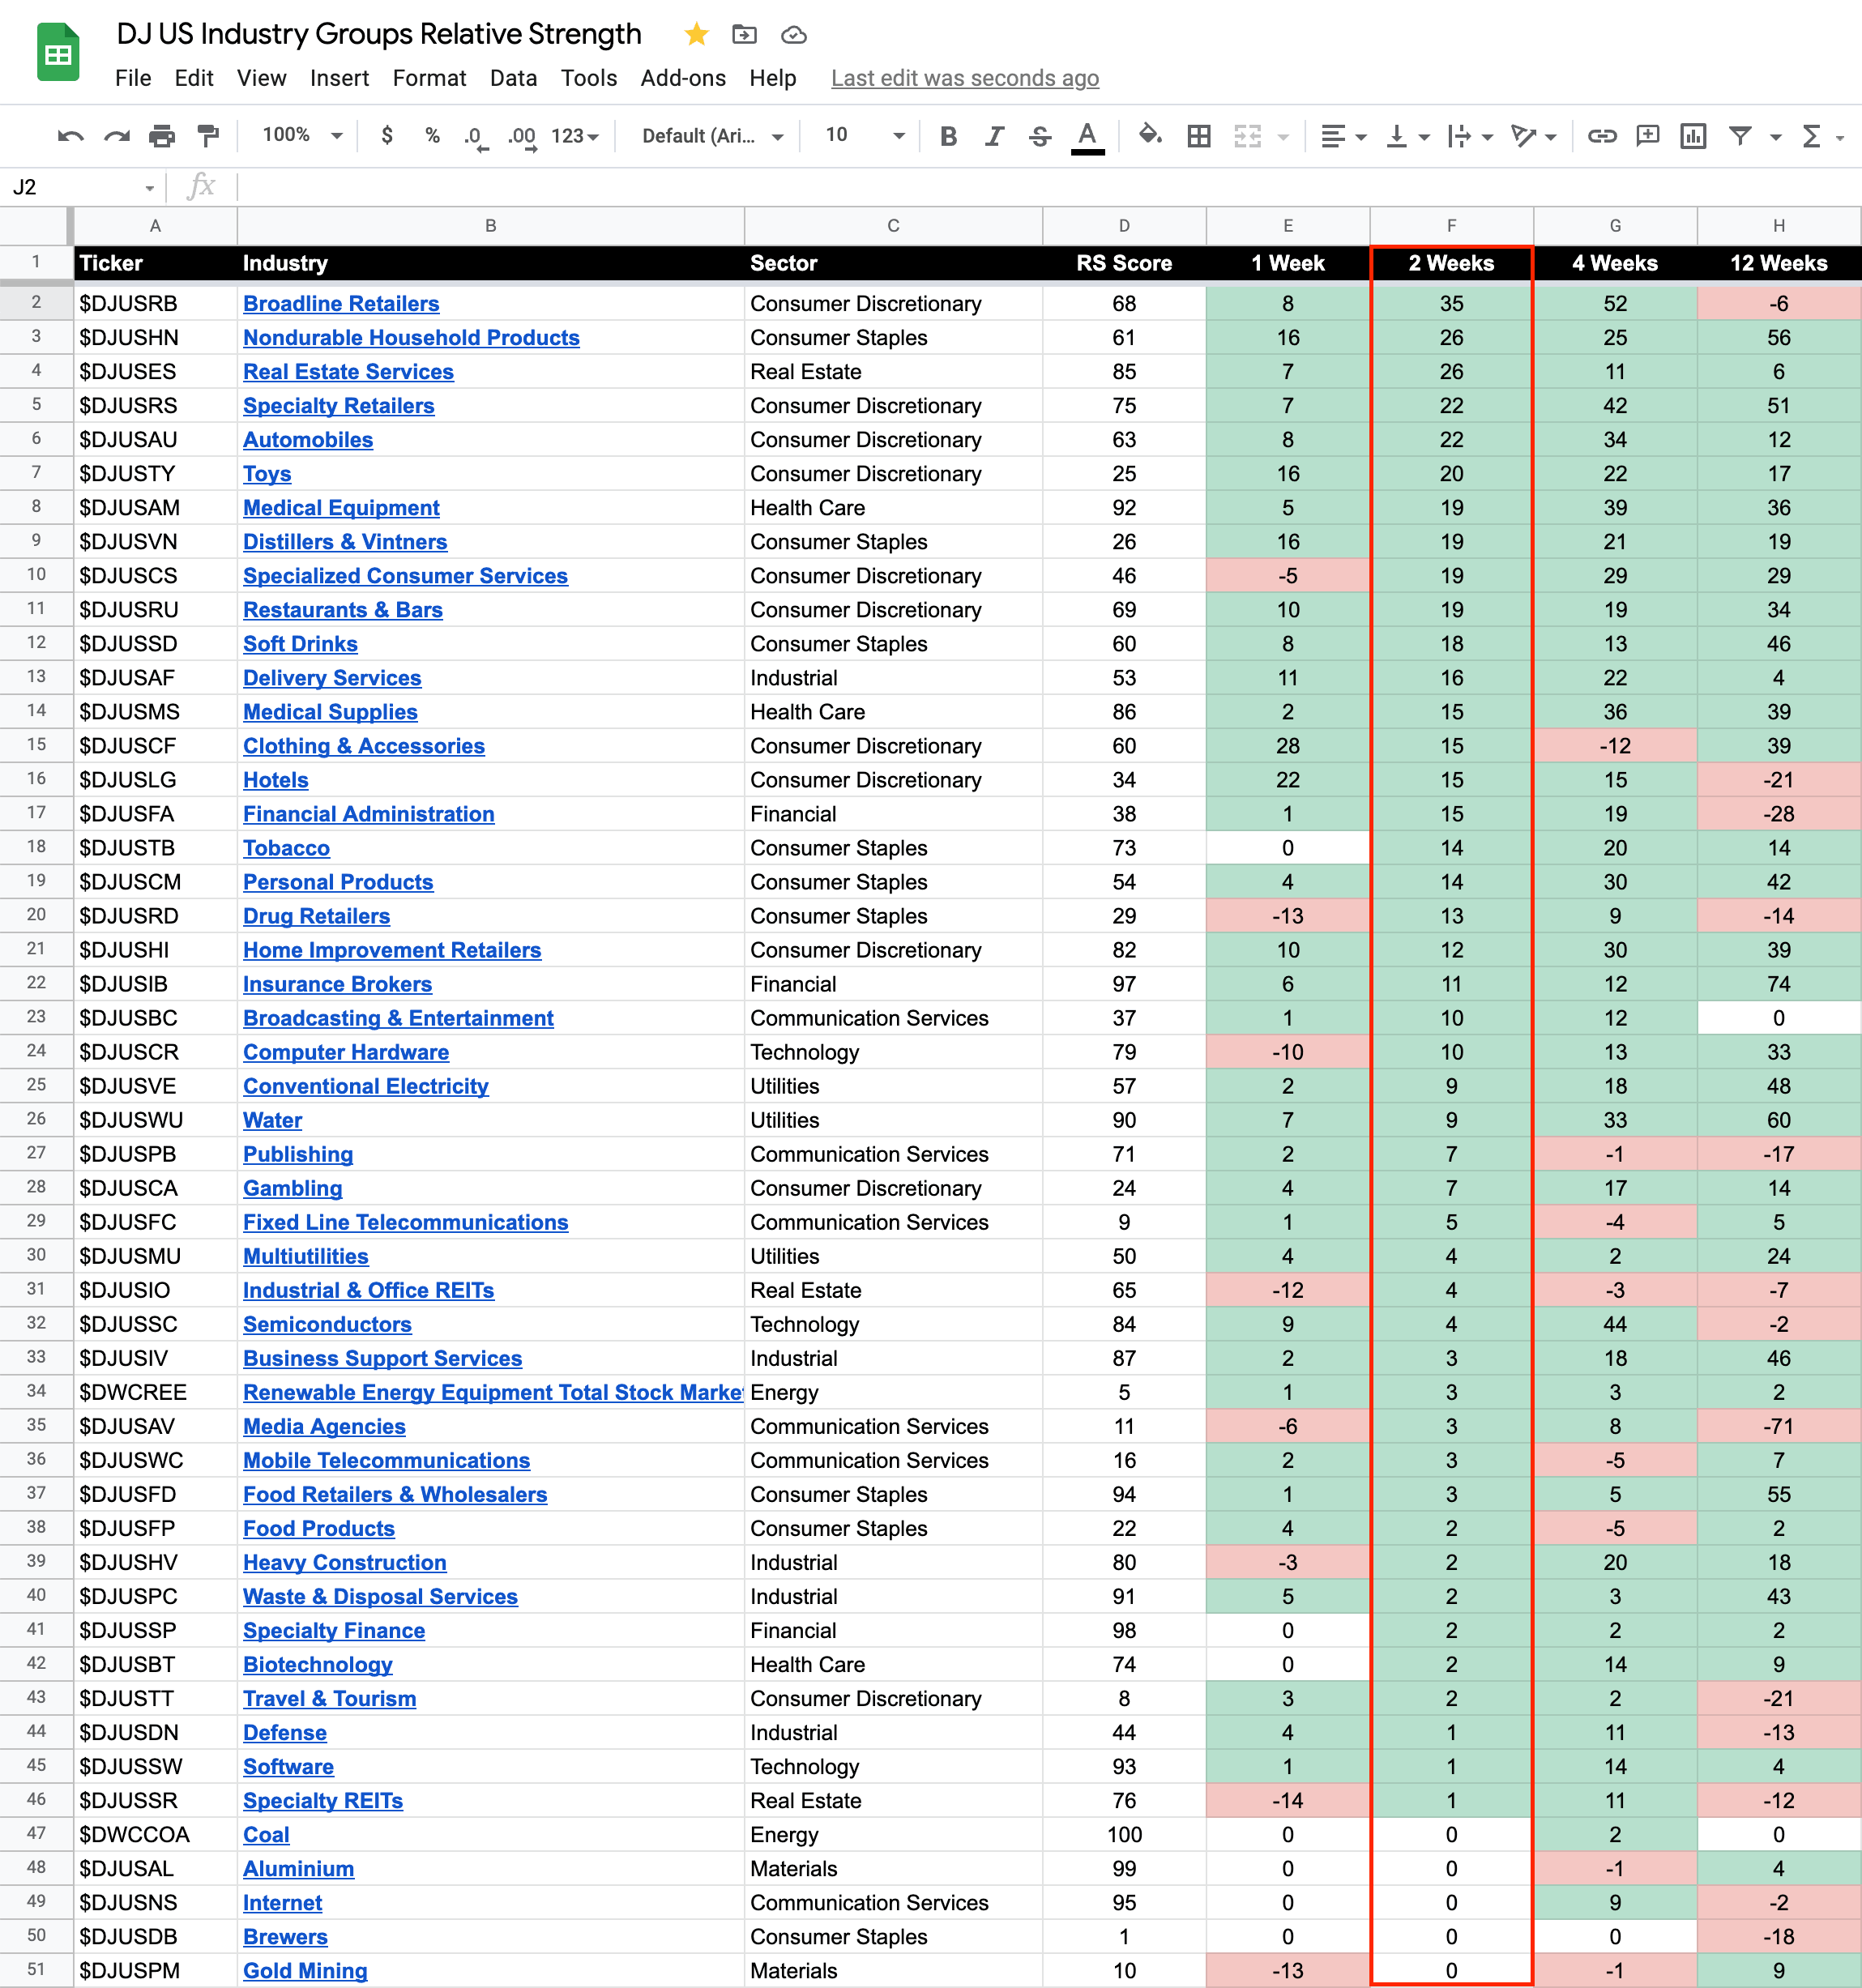Image resolution: width=1862 pixels, height=1988 pixels.
Task: Open the Broadline Retailers link
Action: [341, 303]
